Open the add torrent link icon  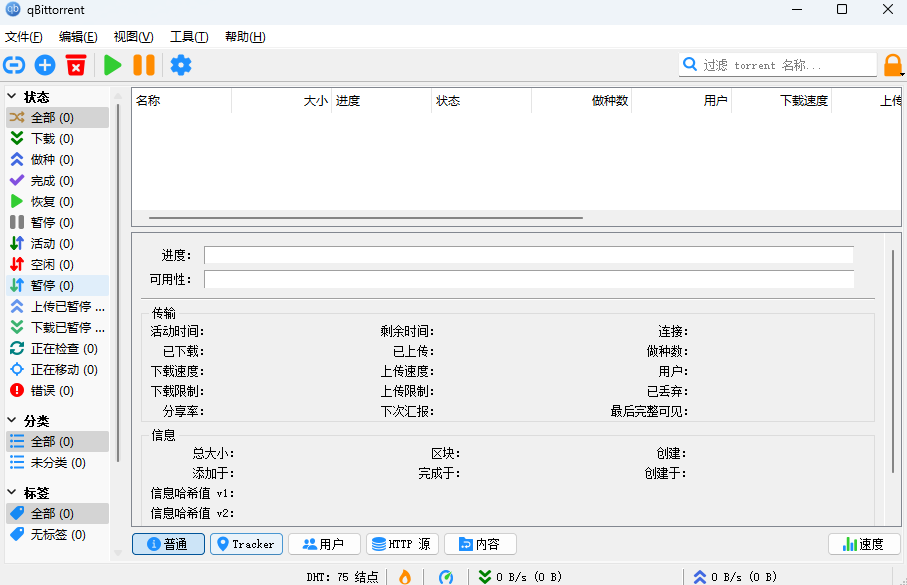point(14,64)
